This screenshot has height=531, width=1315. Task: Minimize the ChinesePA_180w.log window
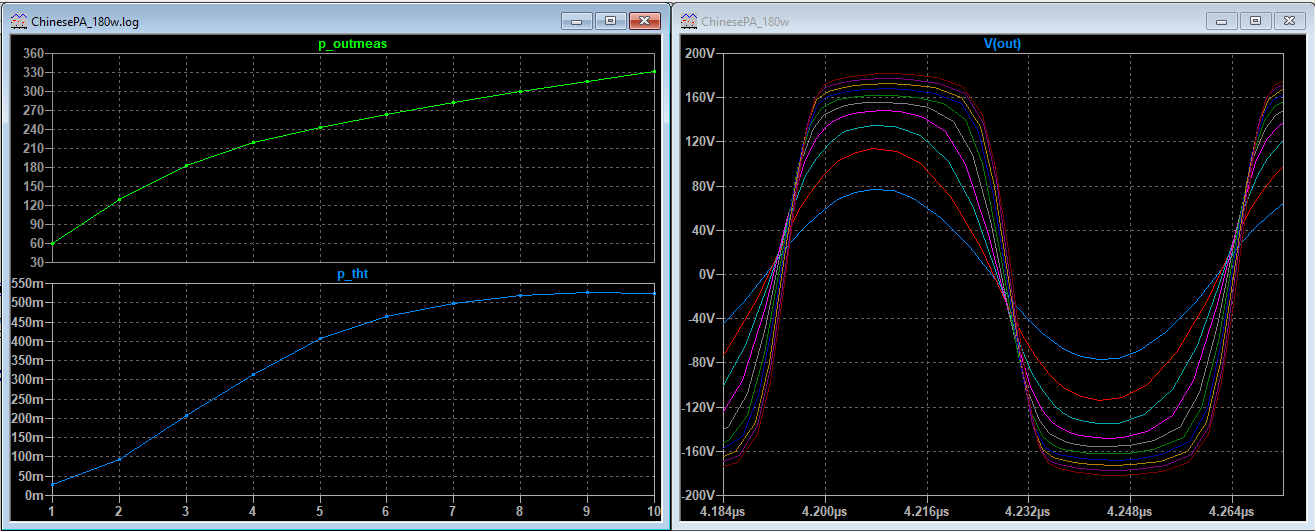coord(576,20)
